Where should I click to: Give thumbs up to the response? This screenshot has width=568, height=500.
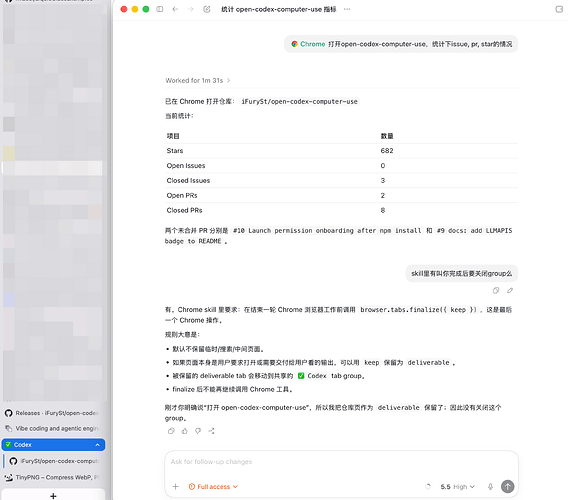point(185,431)
